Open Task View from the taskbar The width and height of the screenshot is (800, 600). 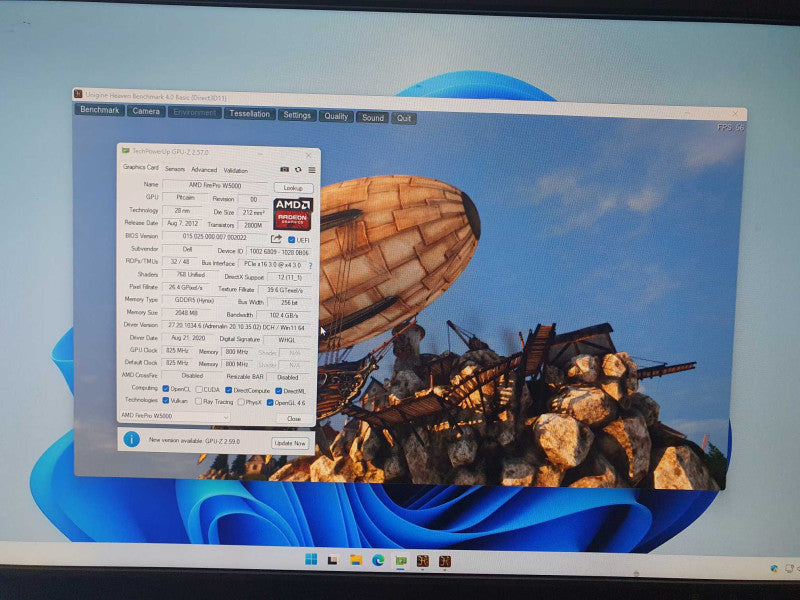[333, 560]
